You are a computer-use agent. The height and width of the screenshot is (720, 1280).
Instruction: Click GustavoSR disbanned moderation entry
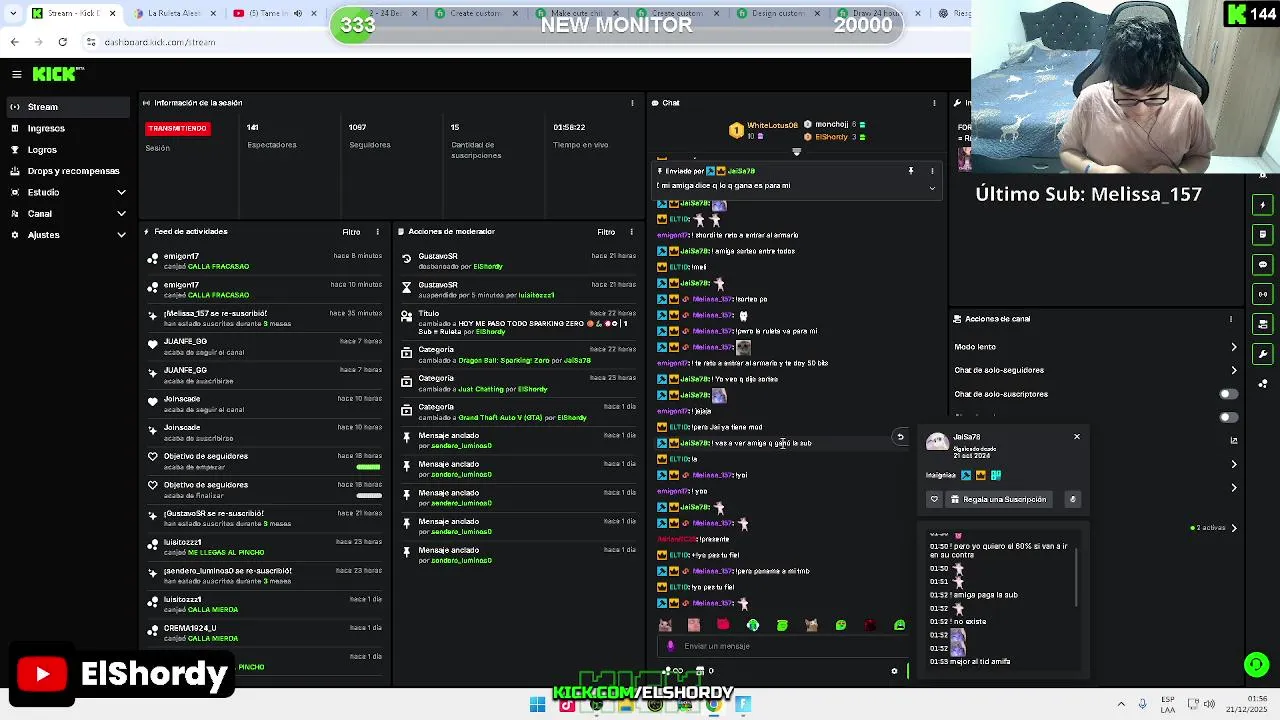pyautogui.click(x=518, y=261)
